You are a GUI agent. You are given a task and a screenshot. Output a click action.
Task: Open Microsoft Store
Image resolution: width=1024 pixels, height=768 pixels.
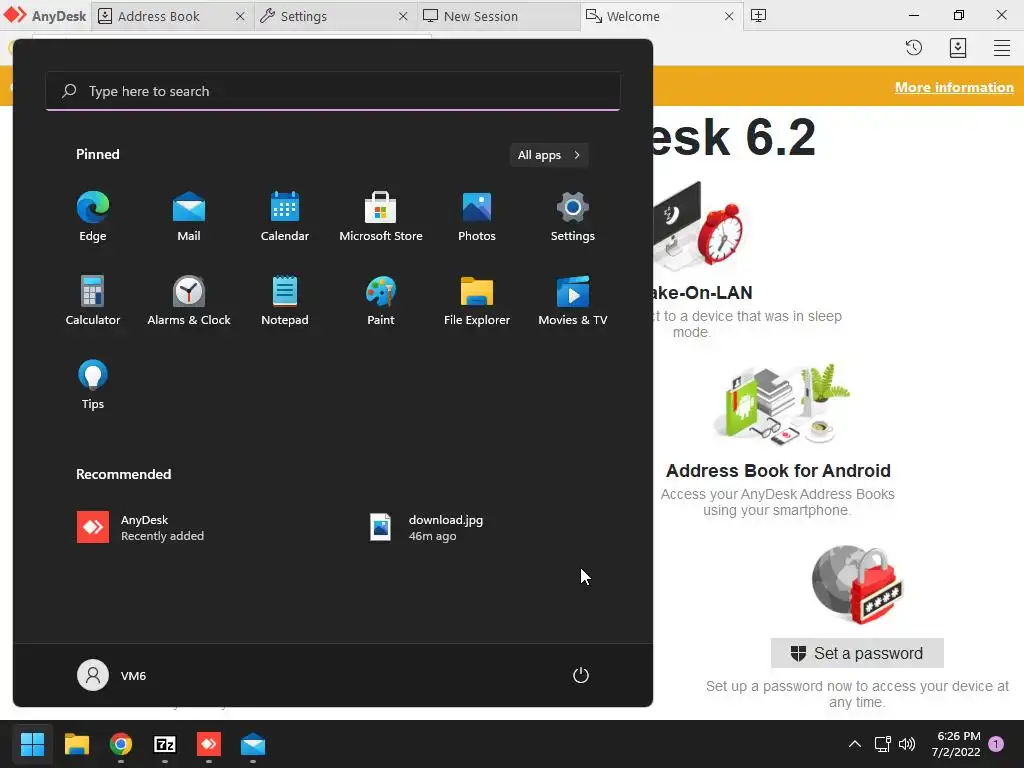381,217
